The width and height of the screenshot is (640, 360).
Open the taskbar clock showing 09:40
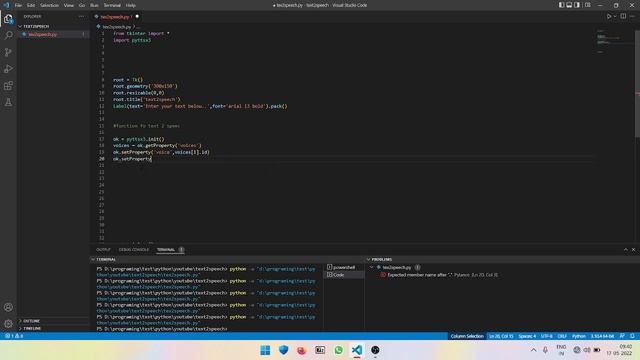(x=619, y=350)
